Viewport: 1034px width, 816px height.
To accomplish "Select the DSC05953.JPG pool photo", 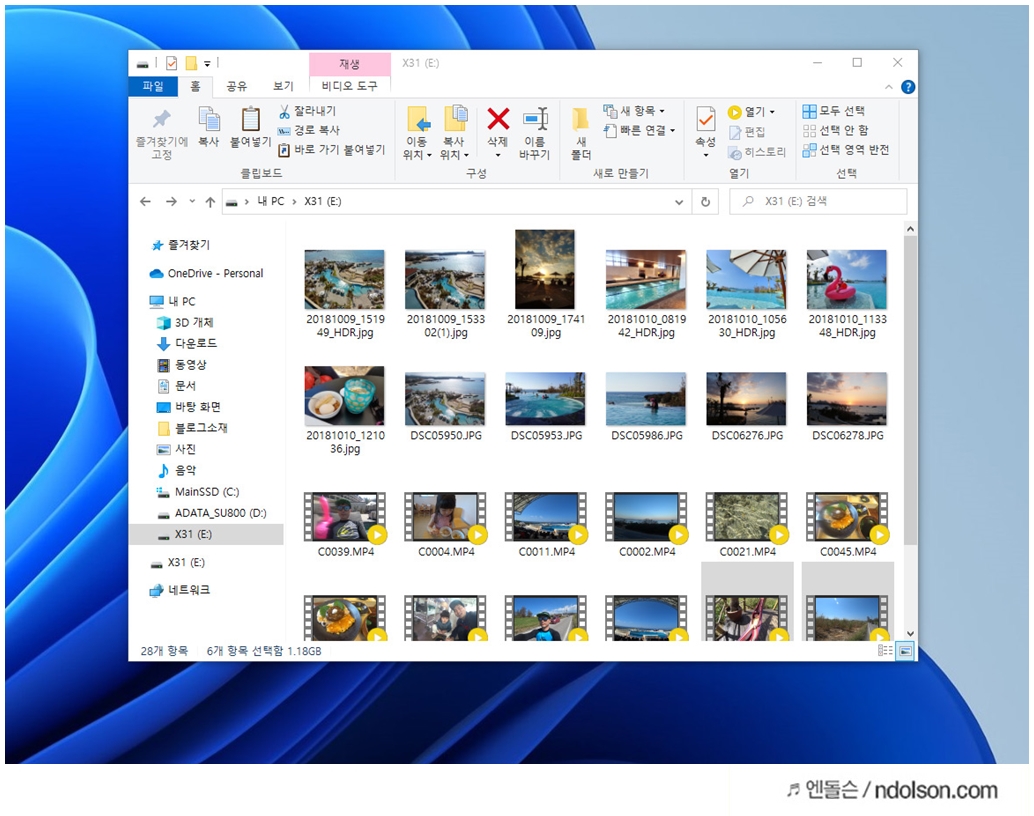I will click(545, 399).
